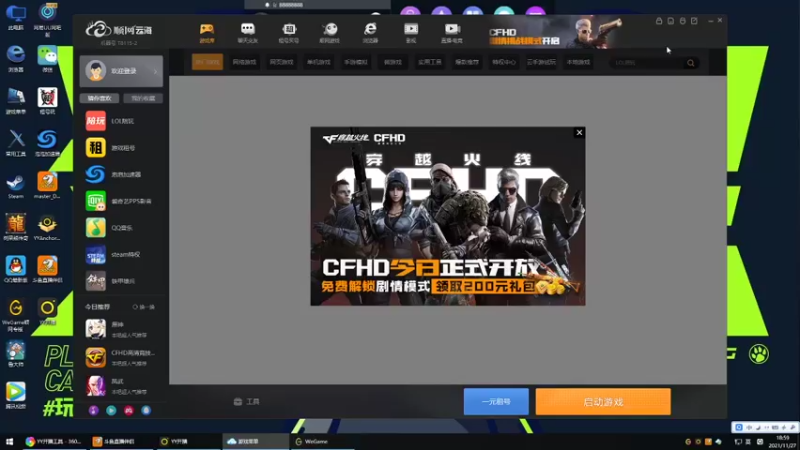Open the 顺网游戏 smiley icon in top toolbar
Image resolution: width=800 pixels, height=450 pixels.
tap(330, 33)
